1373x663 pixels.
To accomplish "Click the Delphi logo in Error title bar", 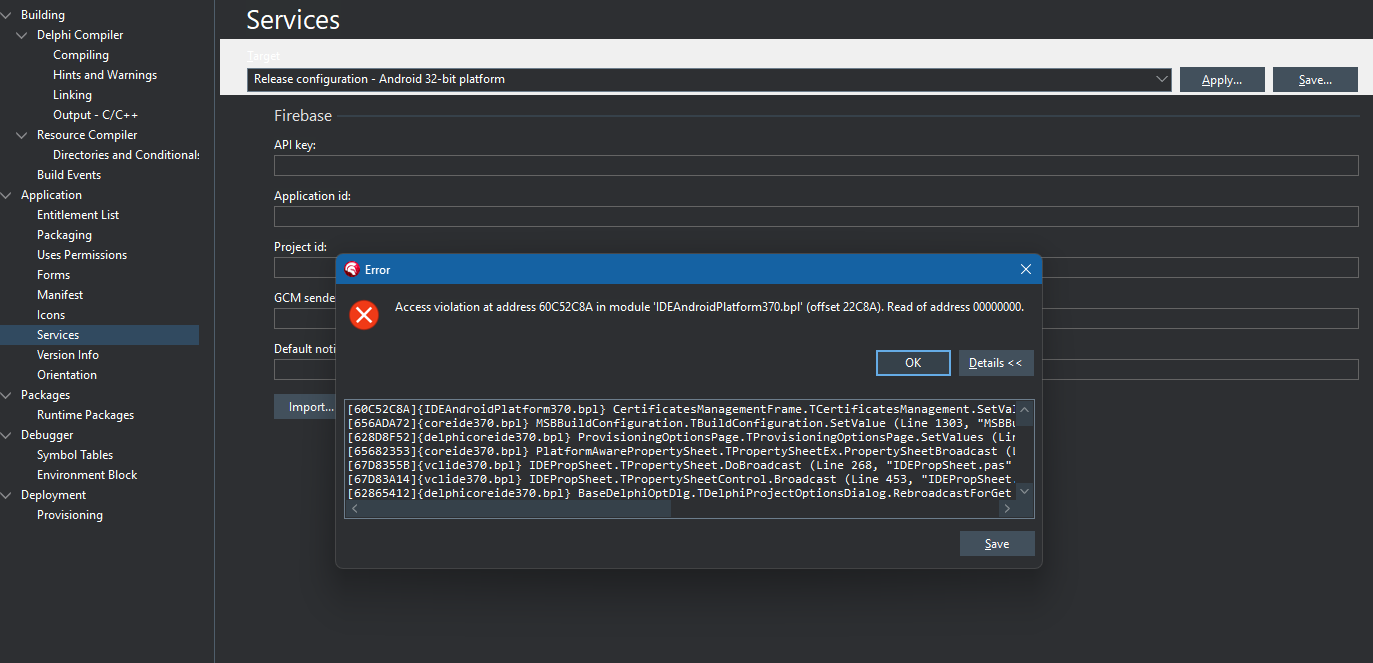I will coord(351,269).
